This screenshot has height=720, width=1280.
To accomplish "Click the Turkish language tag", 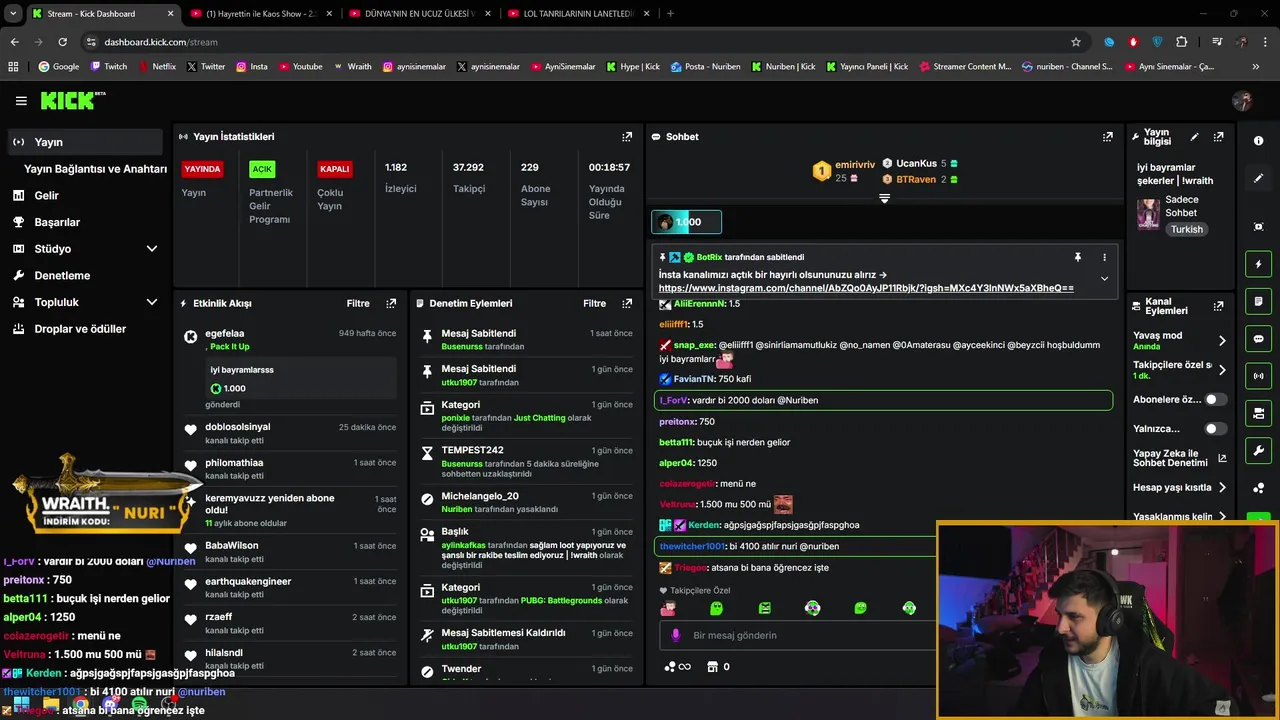I will (1187, 229).
